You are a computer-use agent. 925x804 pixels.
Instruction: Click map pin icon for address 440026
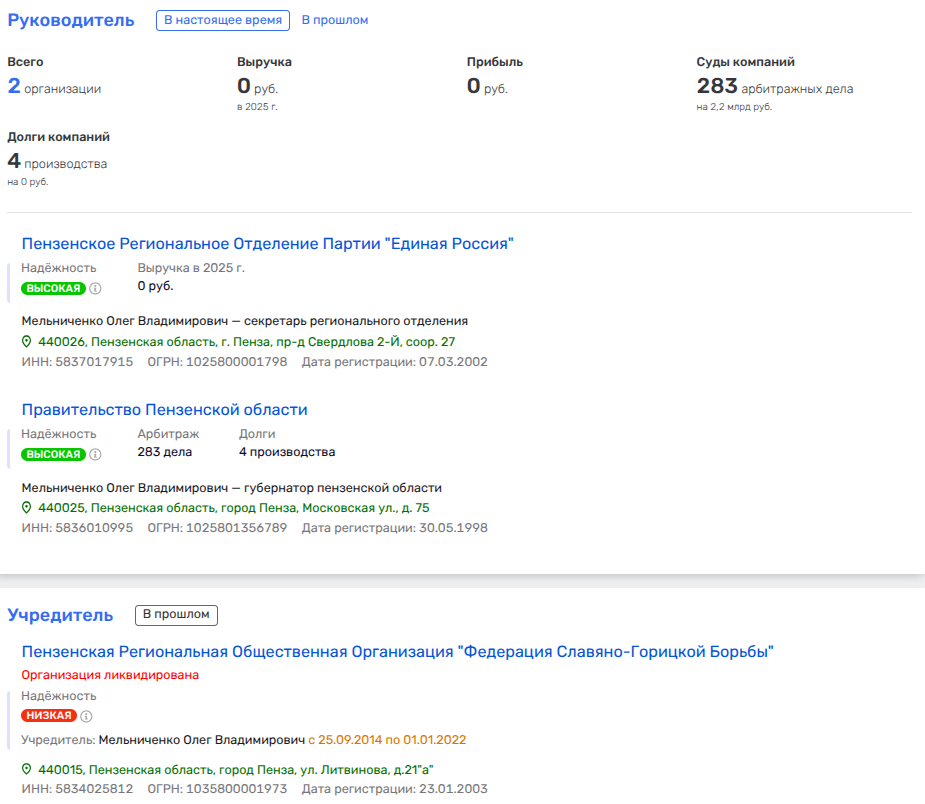28,342
